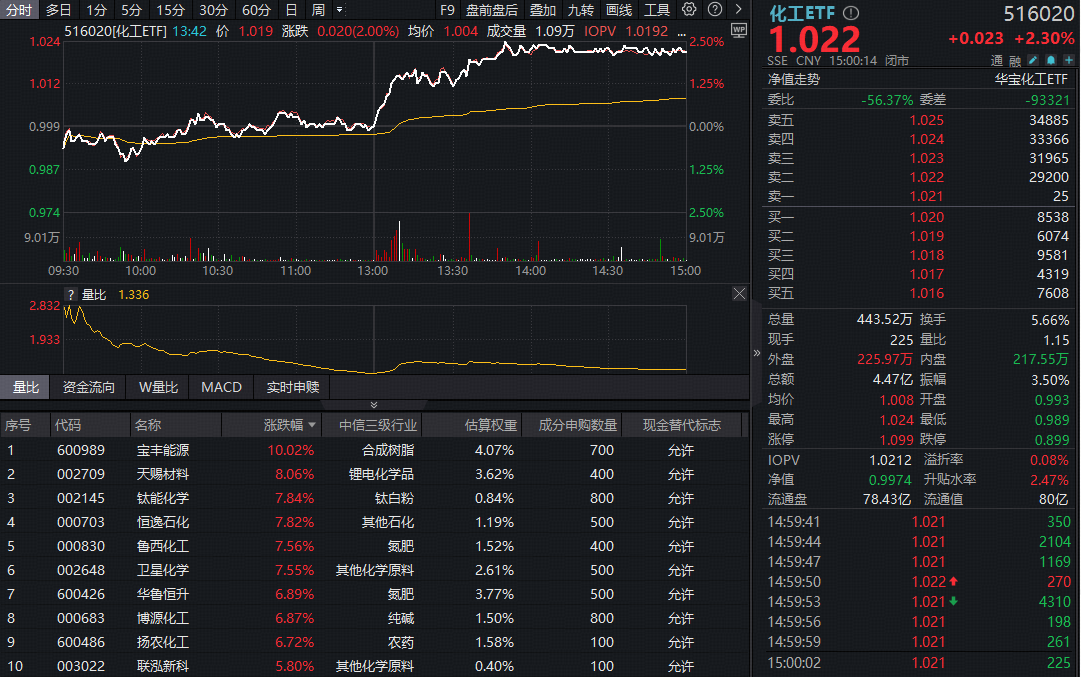Click the 融 badge in header
Screen dimensions: 1081x677
(1015, 61)
